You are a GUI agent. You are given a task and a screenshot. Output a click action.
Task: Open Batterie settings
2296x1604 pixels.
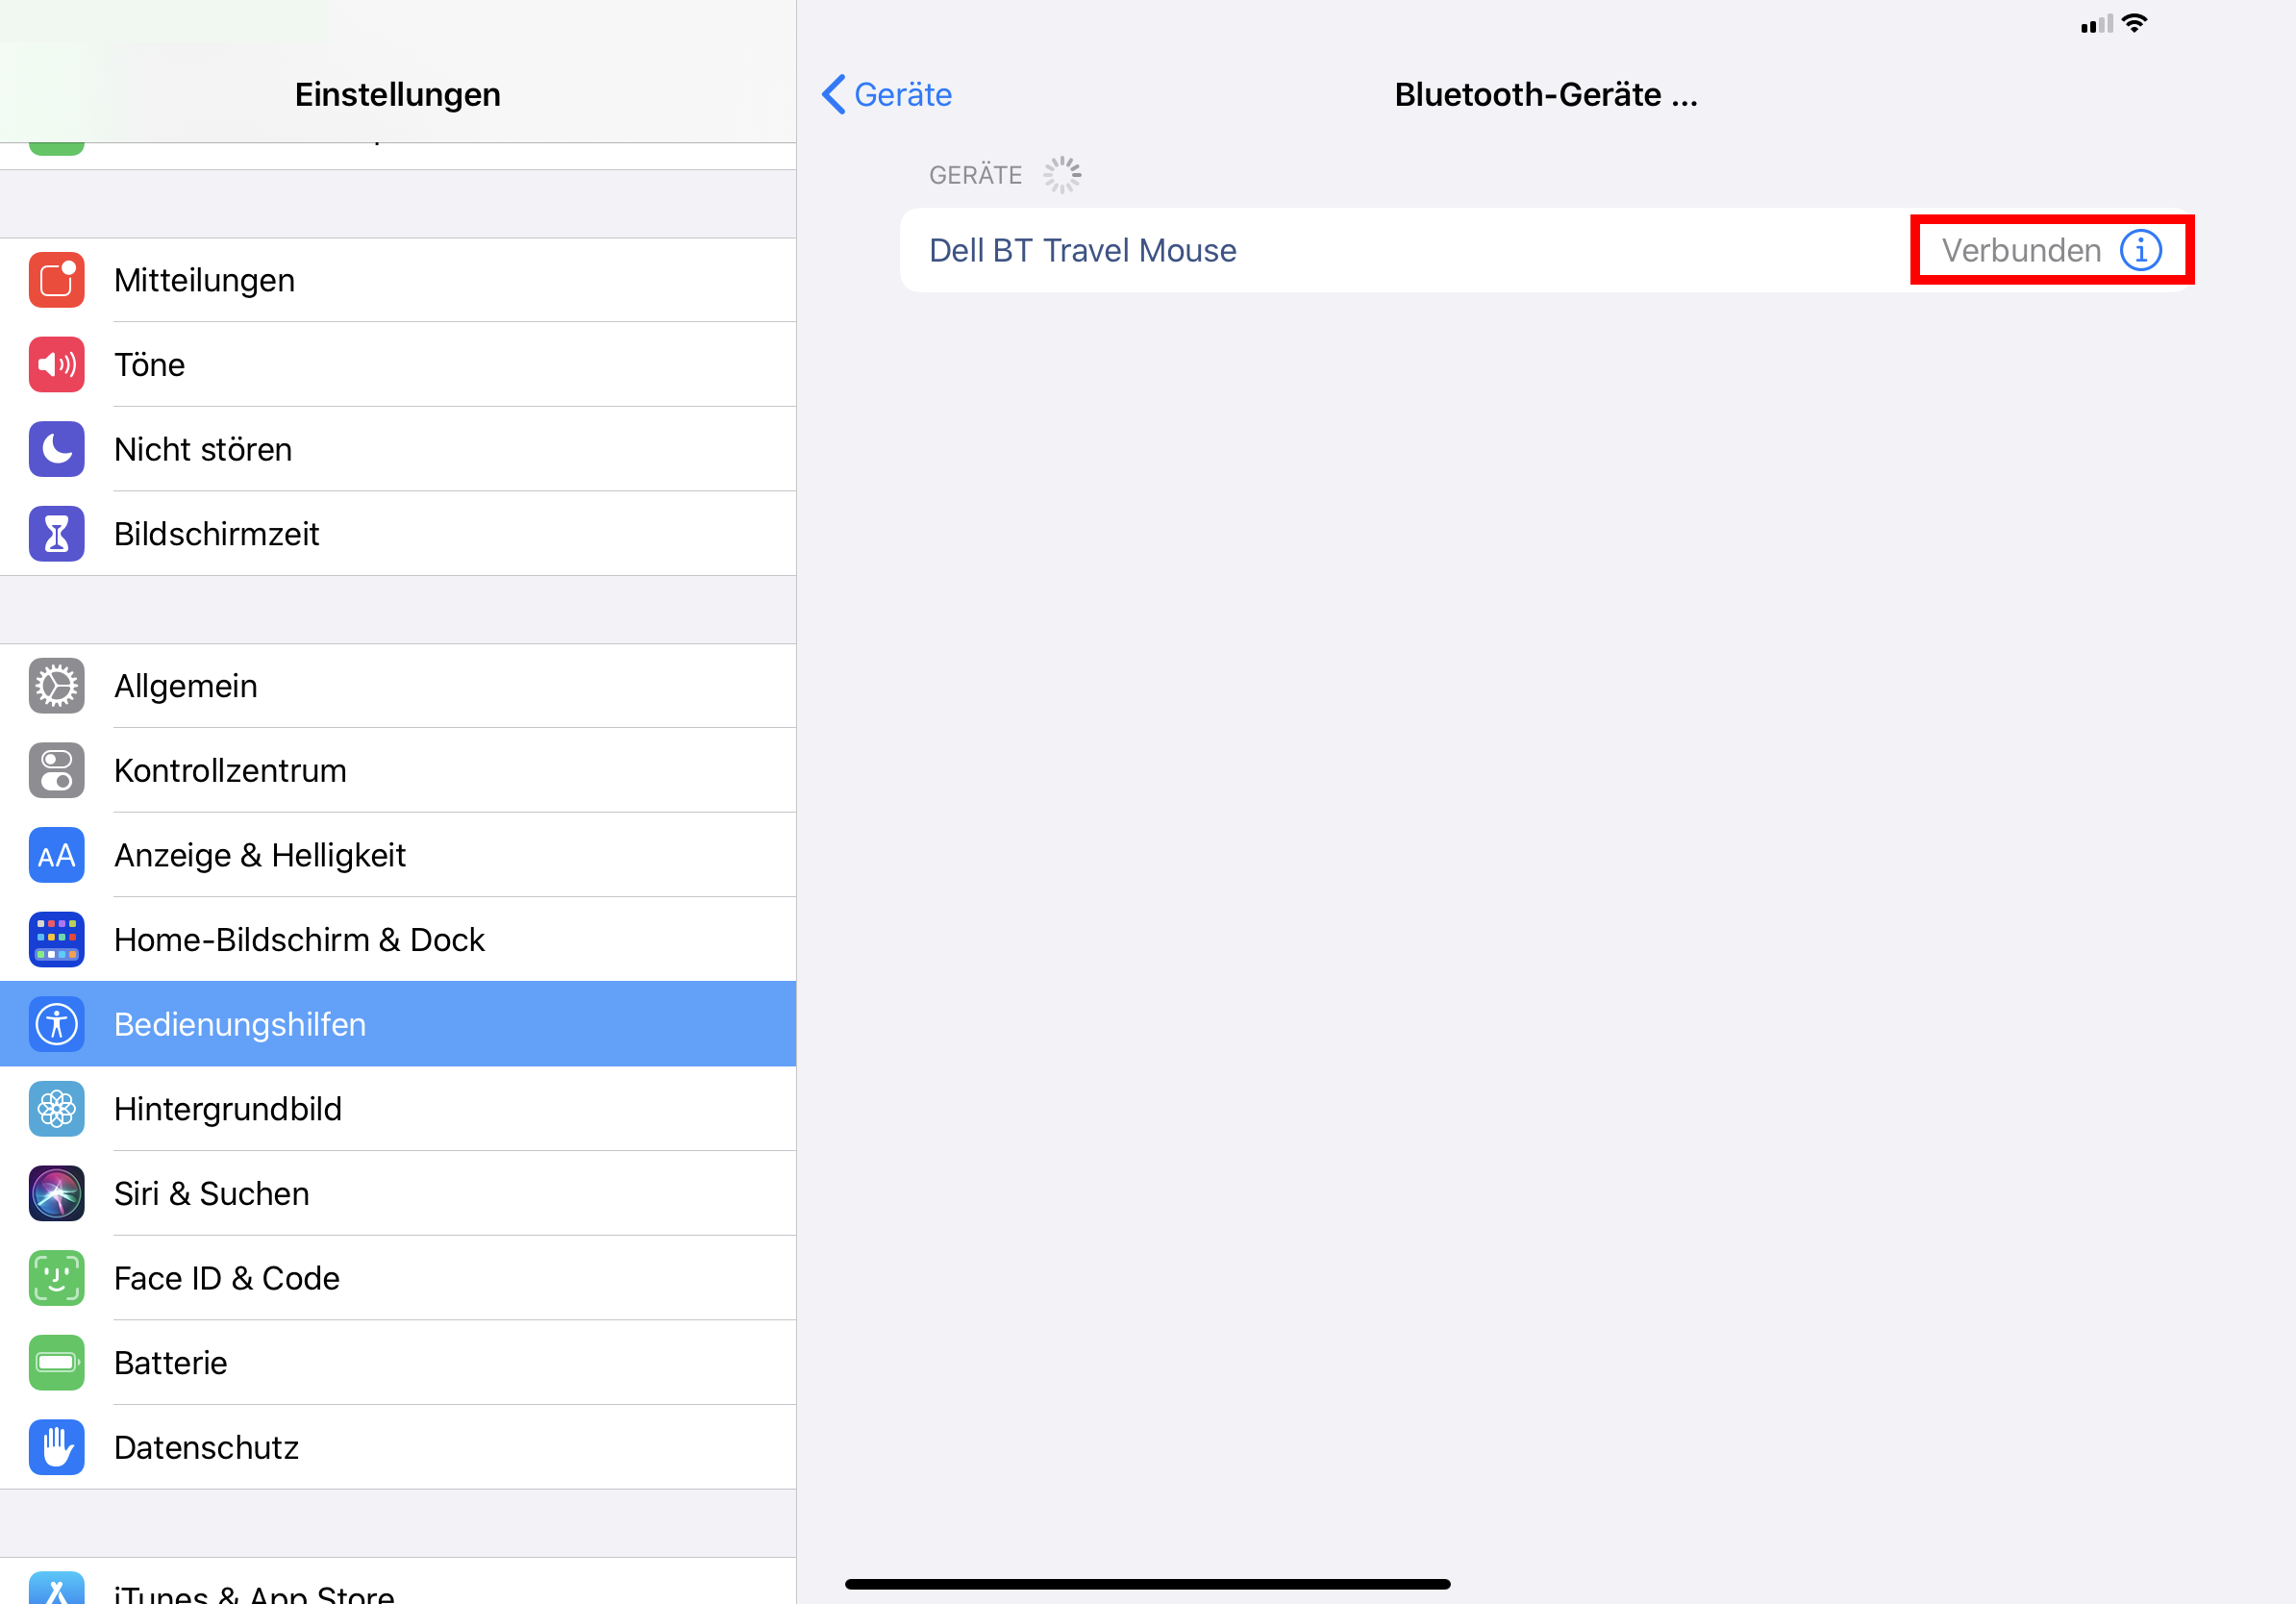click(171, 1363)
